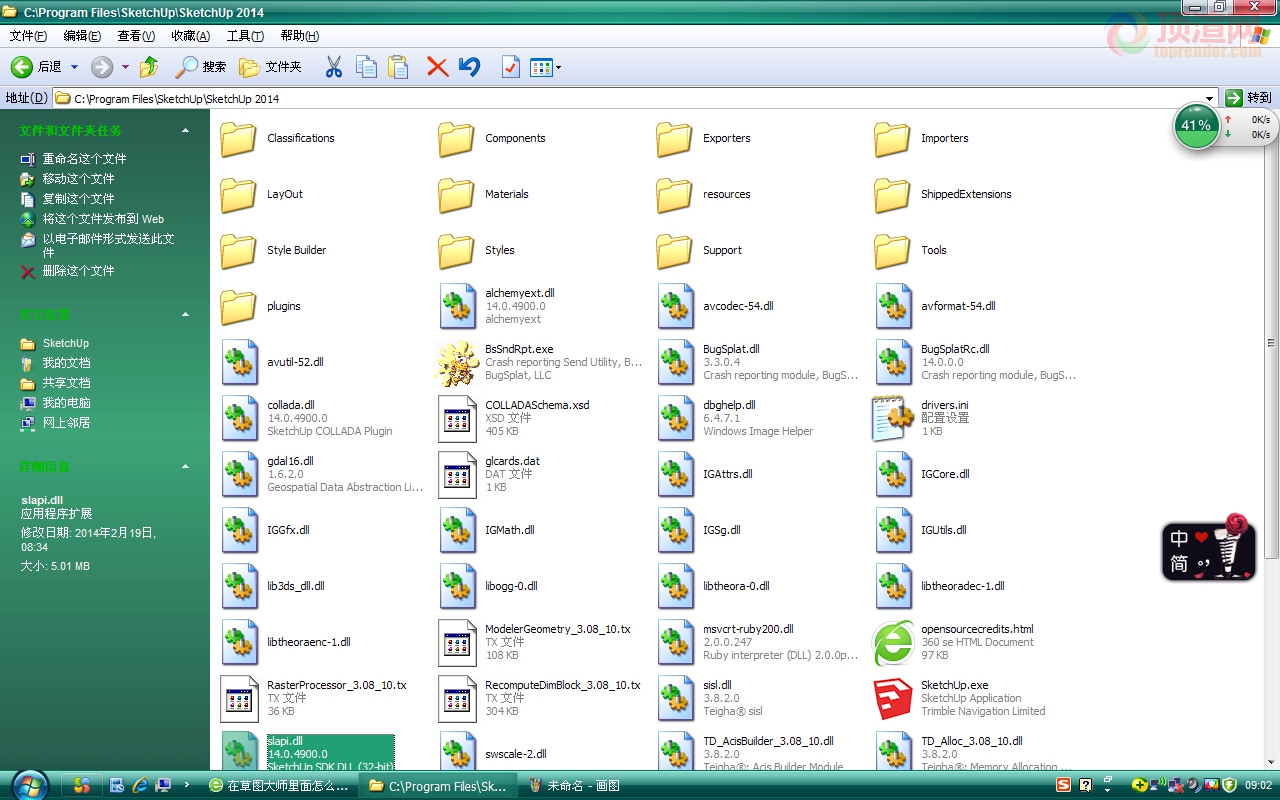Screen dimensions: 1280x800
Task: Click the Back arrow toolbar button
Action: click(21, 67)
